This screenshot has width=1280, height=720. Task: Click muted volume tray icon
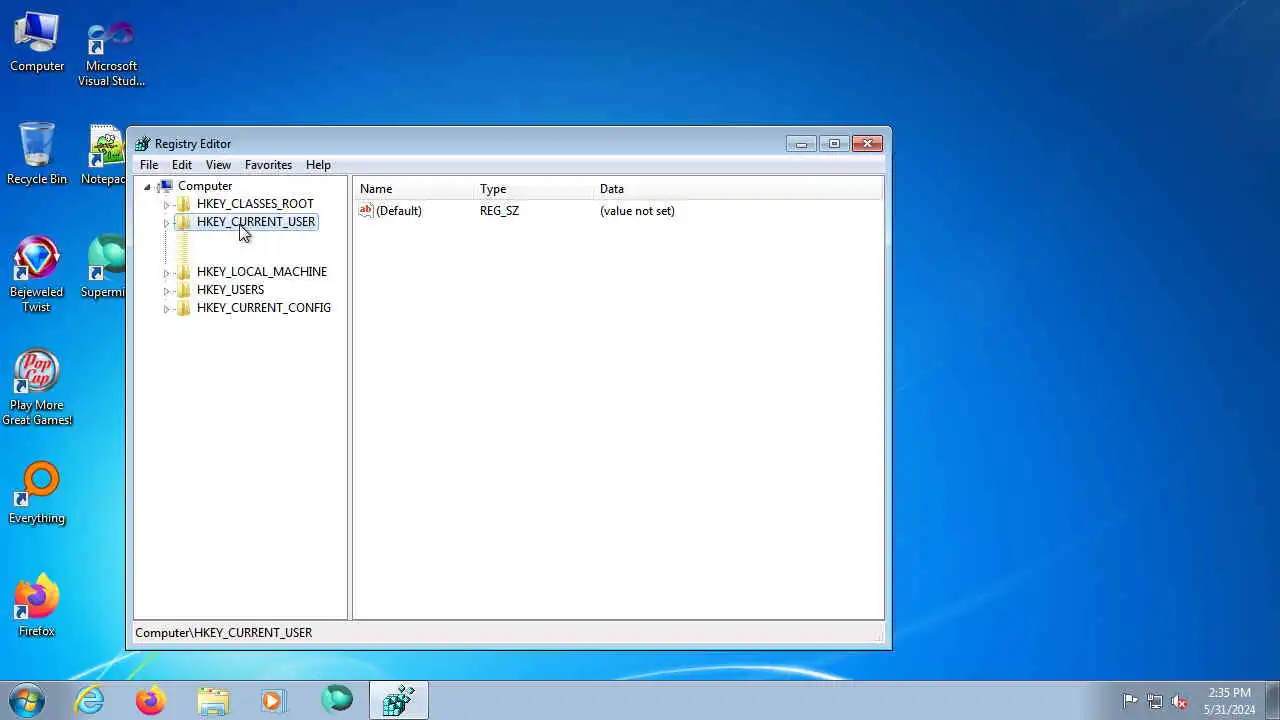1180,701
